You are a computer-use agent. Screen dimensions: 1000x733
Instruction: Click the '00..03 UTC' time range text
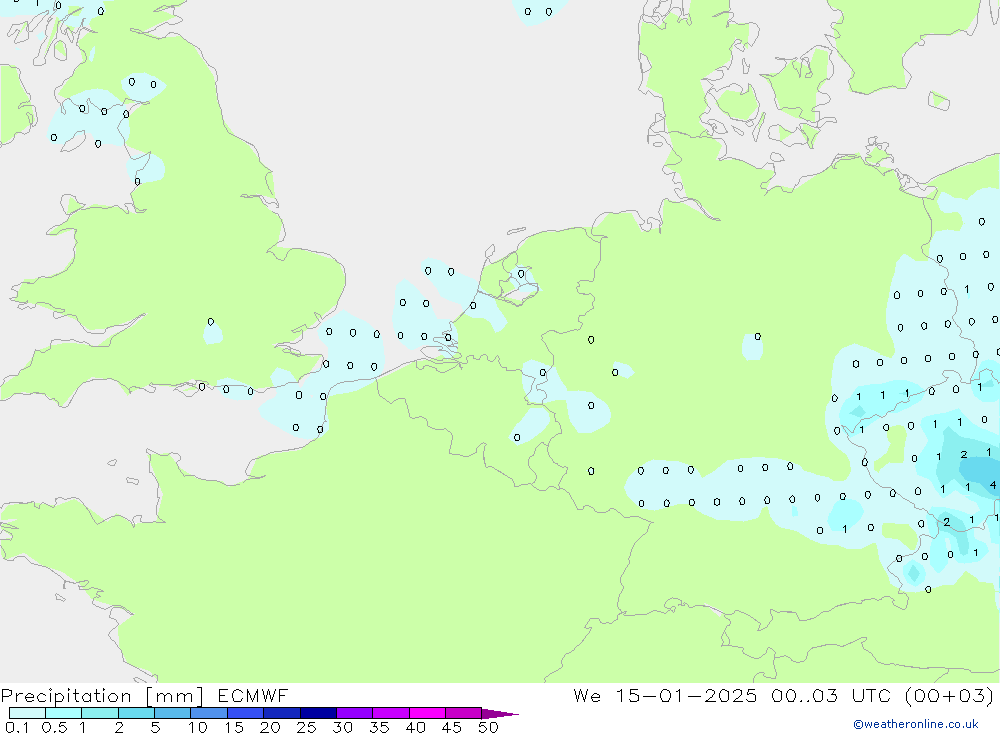(x=830, y=695)
